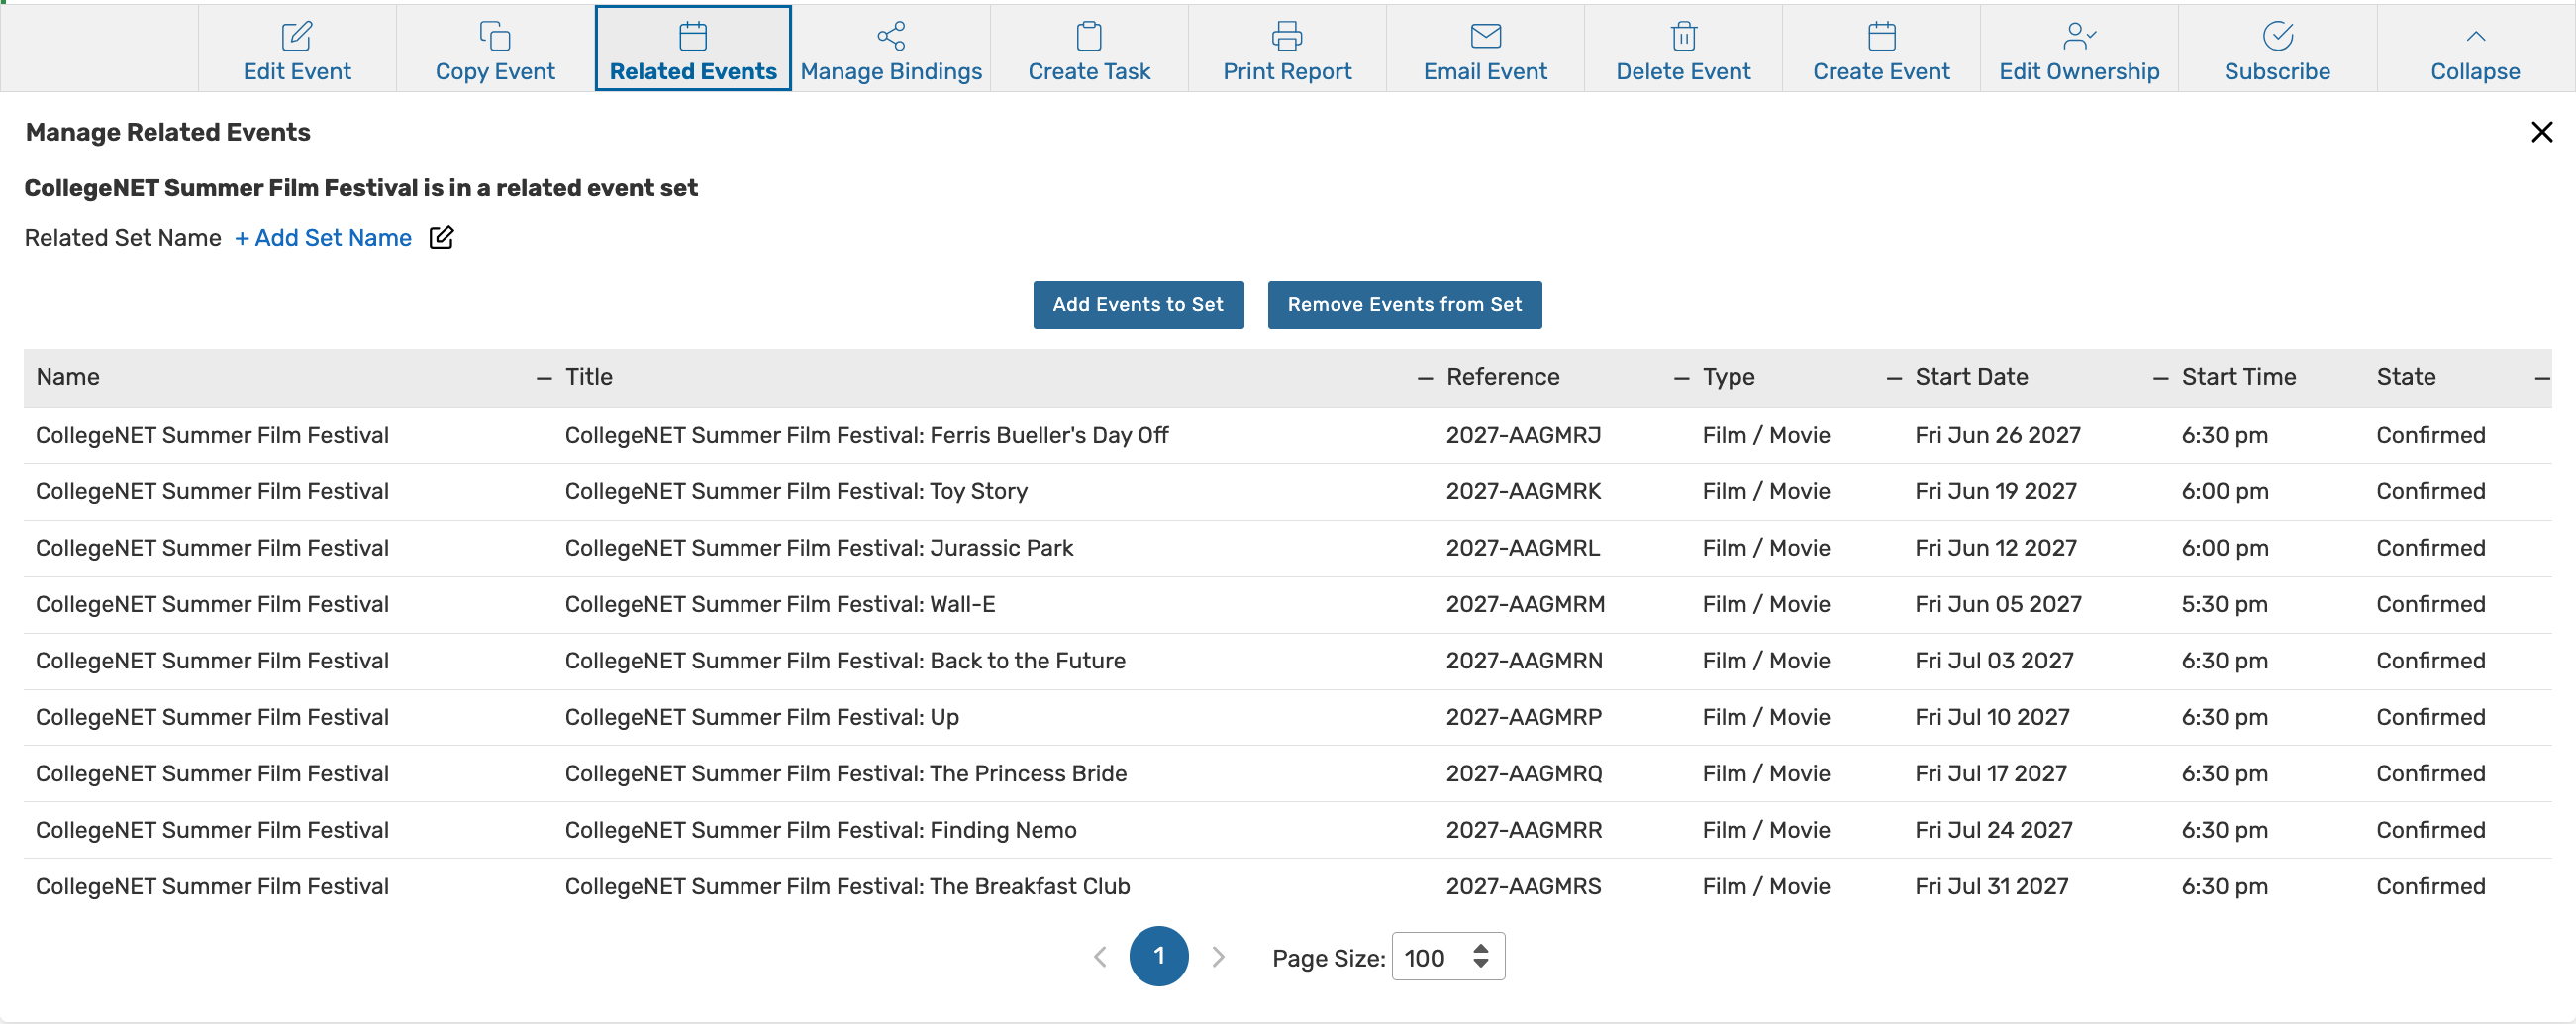Click reference 2027-AAGMRQ
Image resolution: width=2576 pixels, height=1024 pixels.
(1524, 774)
